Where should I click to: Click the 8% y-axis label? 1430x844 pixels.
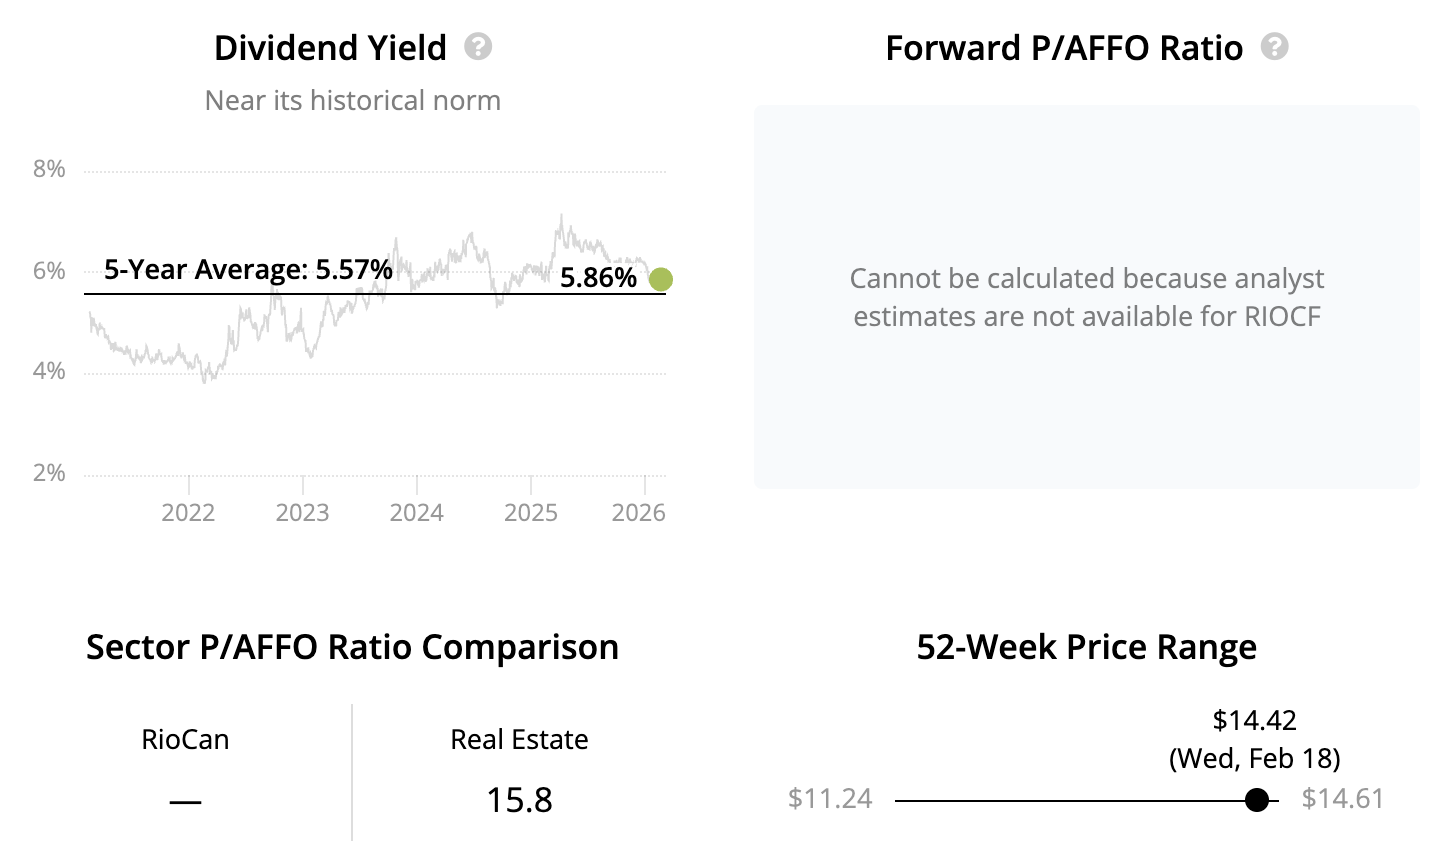[x=49, y=169]
